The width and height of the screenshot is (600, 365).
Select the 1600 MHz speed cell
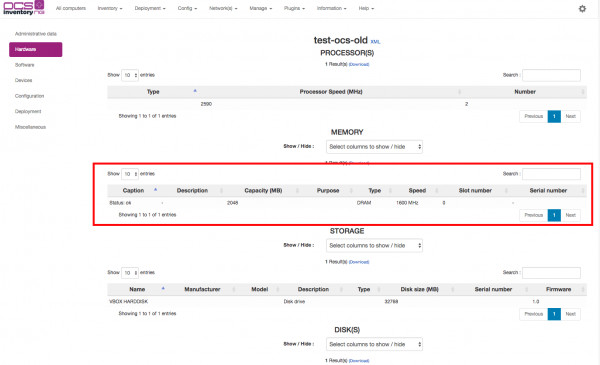click(x=407, y=203)
